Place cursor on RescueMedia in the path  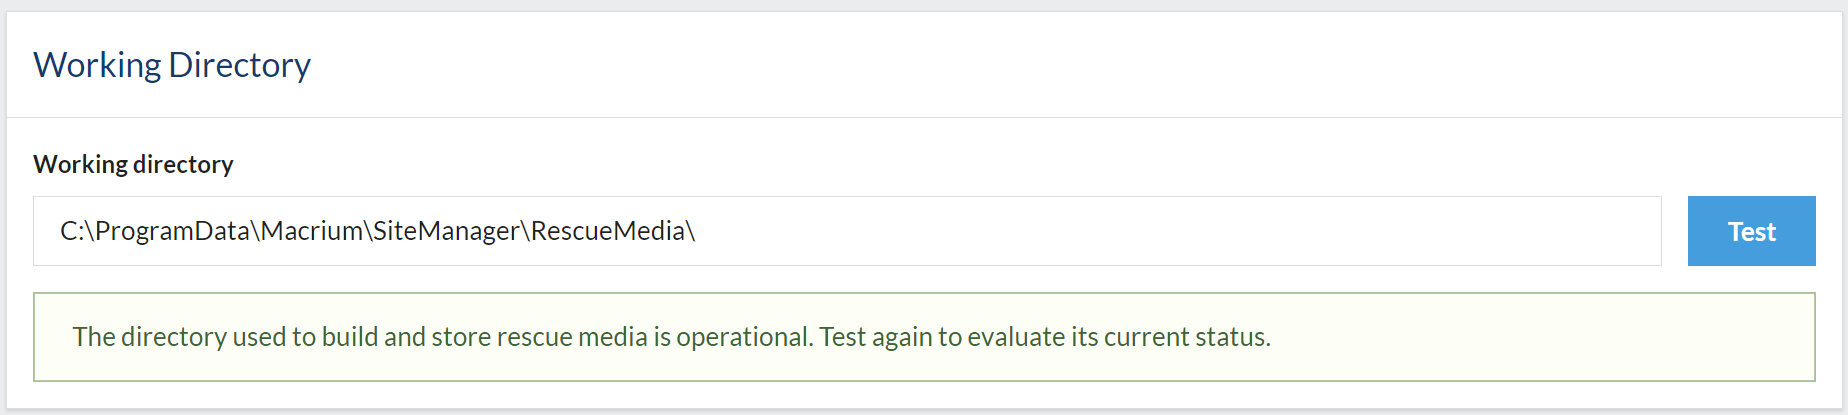coord(607,231)
